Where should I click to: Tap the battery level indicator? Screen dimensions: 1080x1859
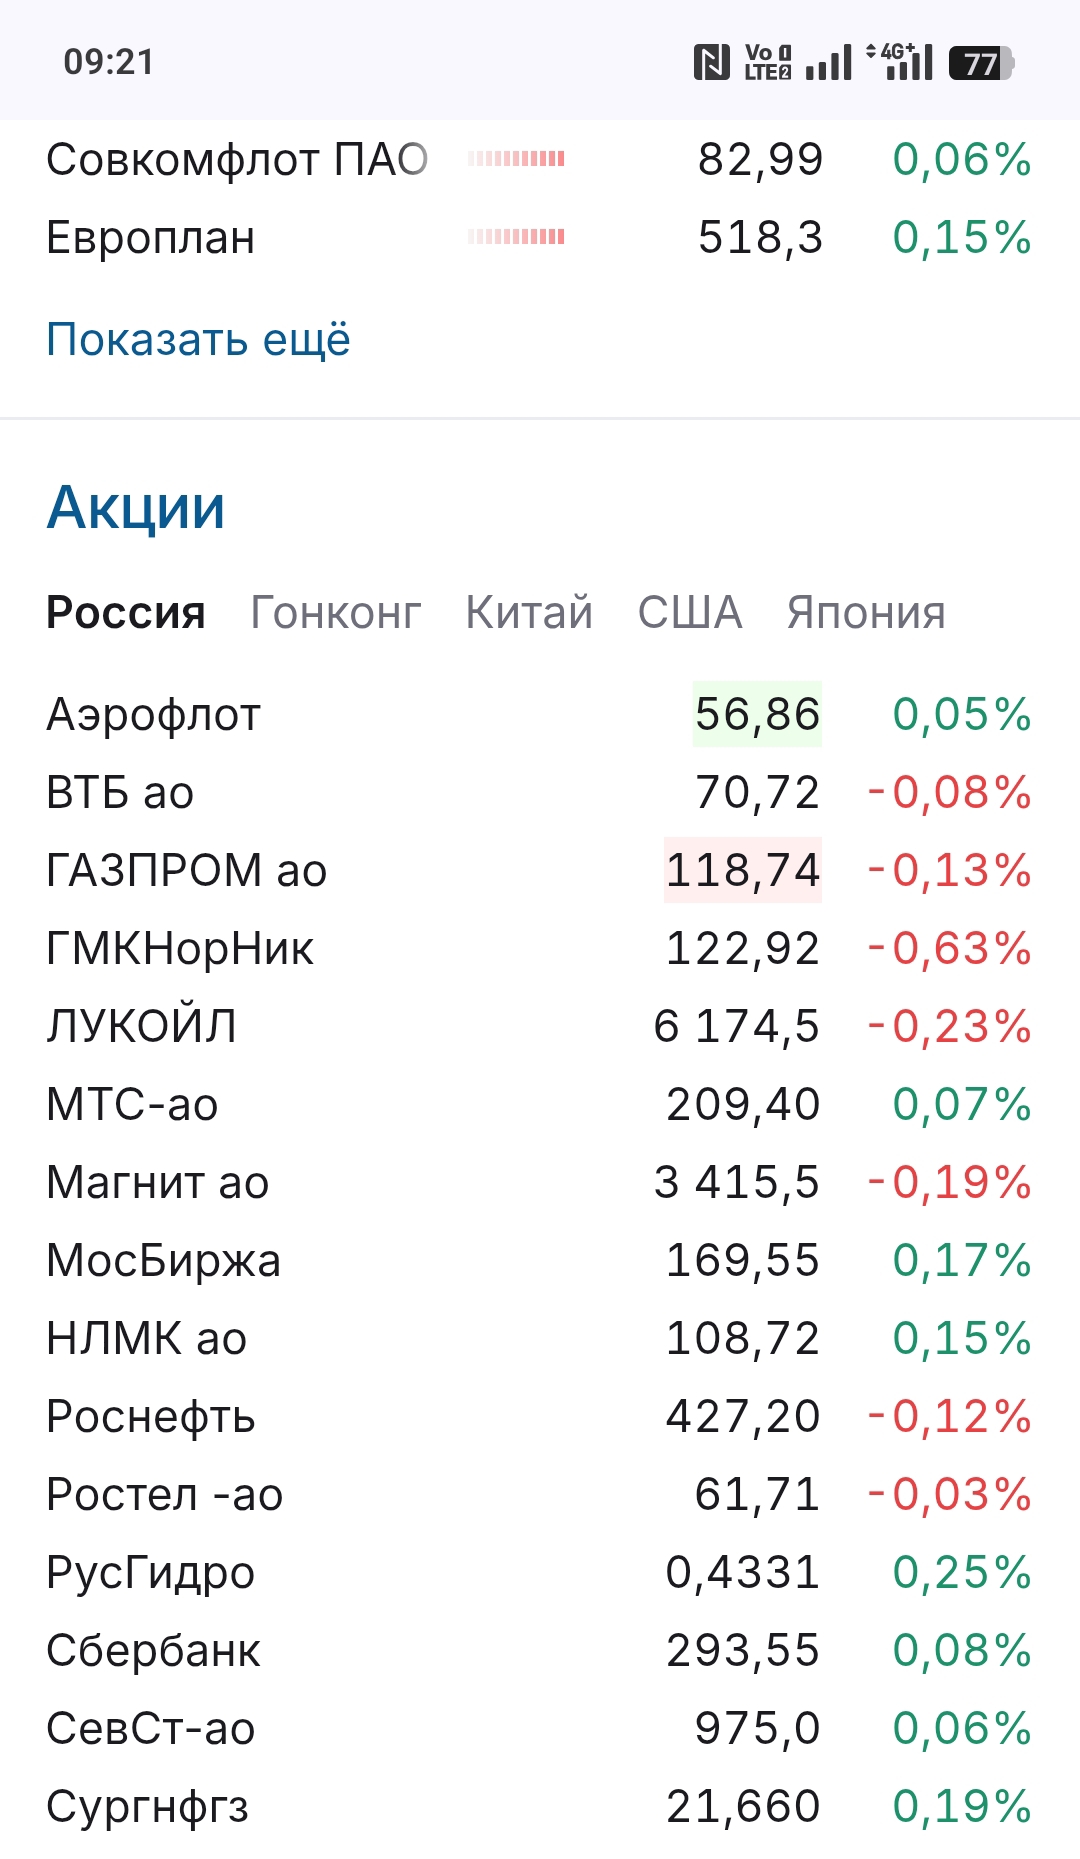pos(981,63)
